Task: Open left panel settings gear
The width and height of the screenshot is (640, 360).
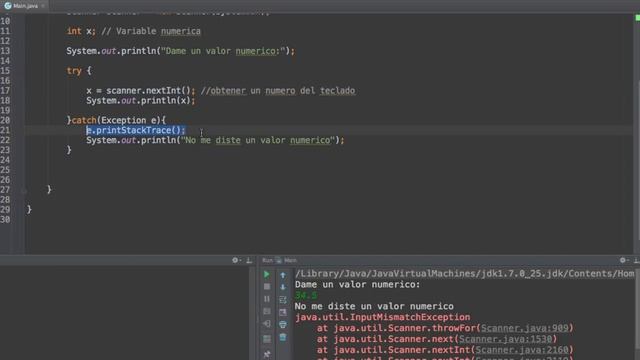Action: (236, 260)
